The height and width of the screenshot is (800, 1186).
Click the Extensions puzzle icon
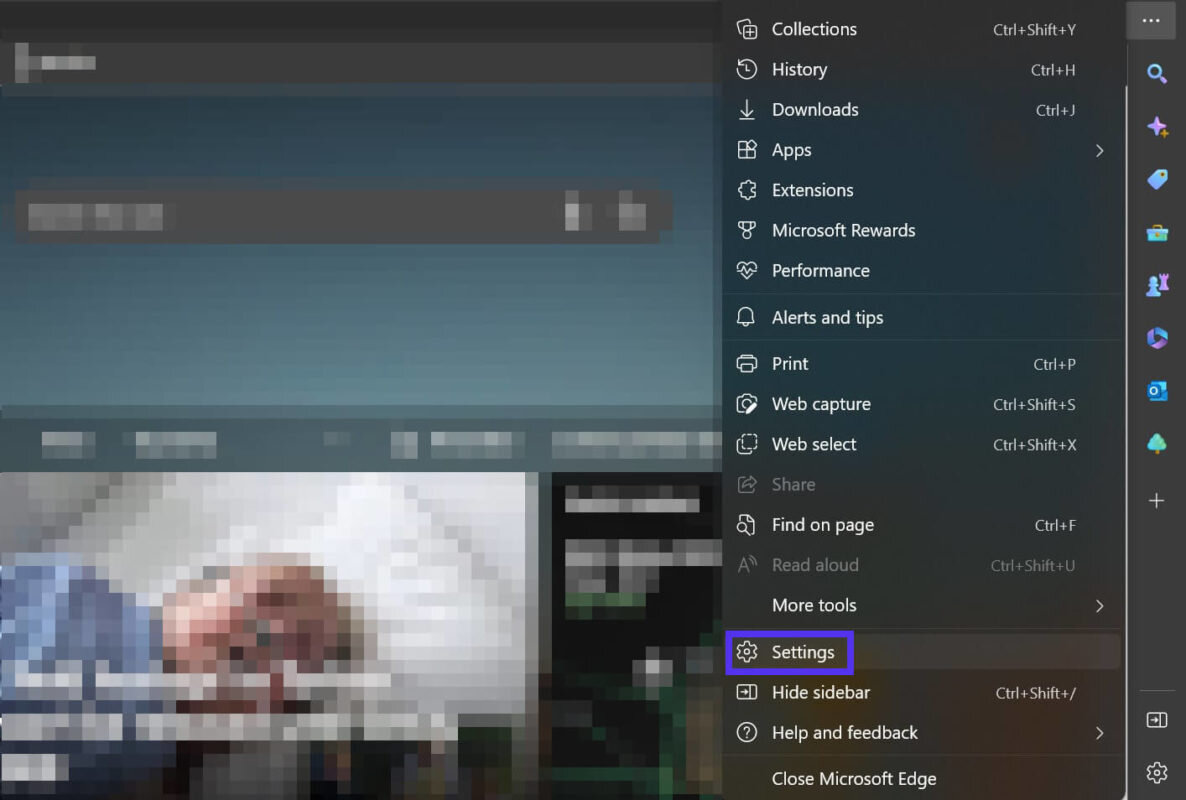(x=747, y=190)
